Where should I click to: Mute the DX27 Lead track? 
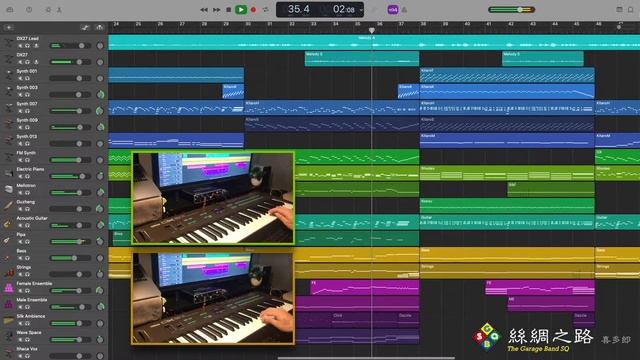20,46
